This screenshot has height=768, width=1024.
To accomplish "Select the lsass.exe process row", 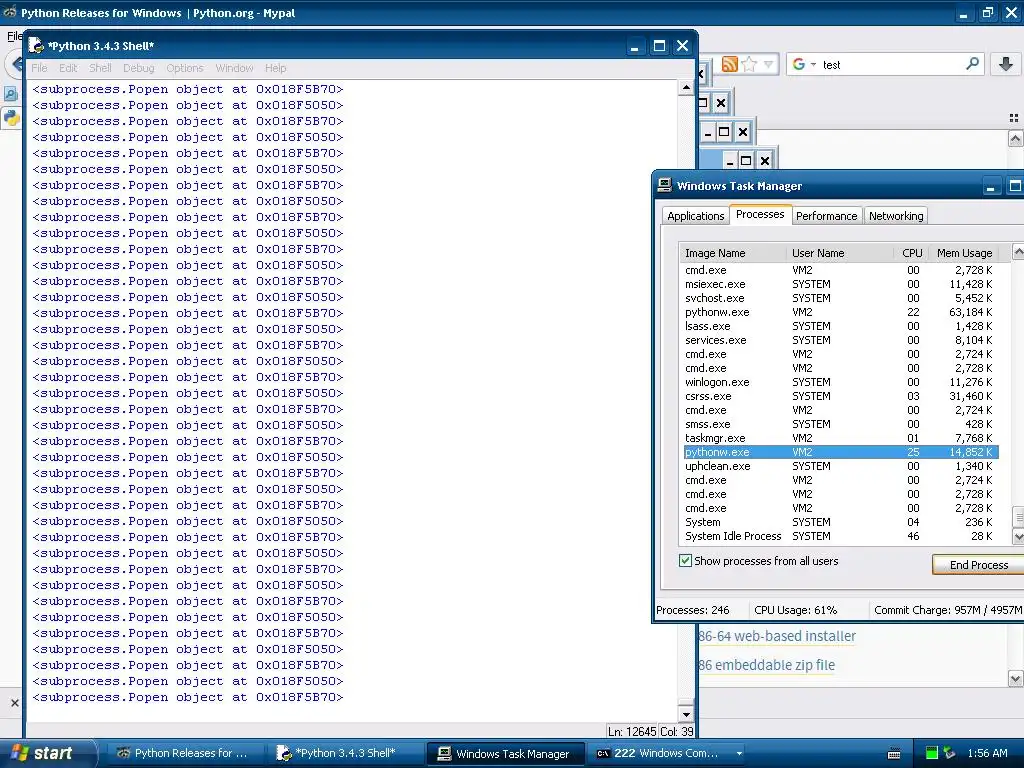I will pos(840,326).
